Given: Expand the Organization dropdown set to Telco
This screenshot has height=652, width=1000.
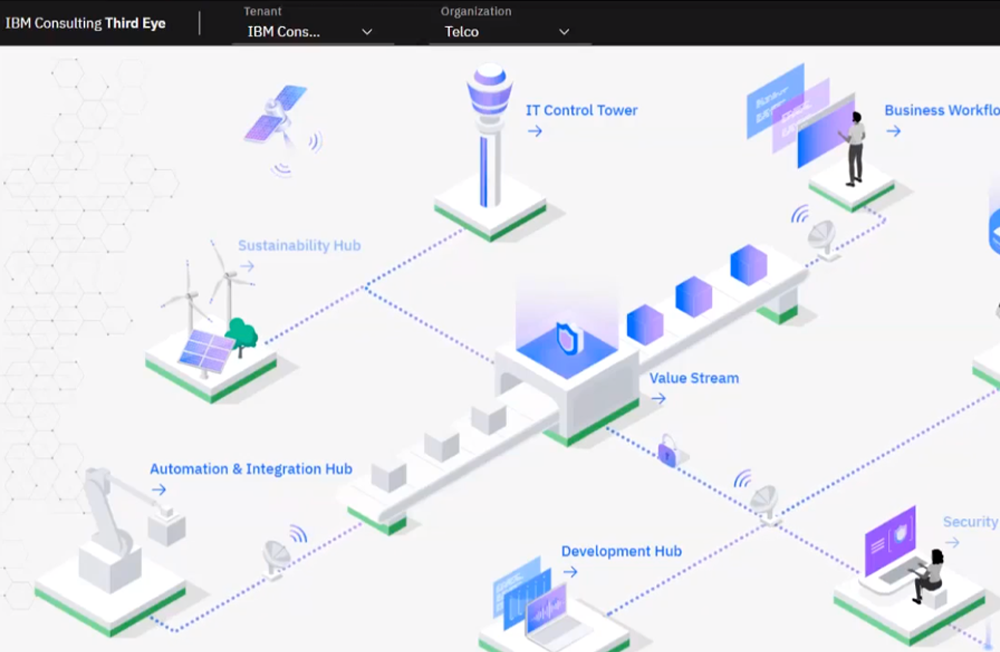Looking at the screenshot, I should pos(510,31).
